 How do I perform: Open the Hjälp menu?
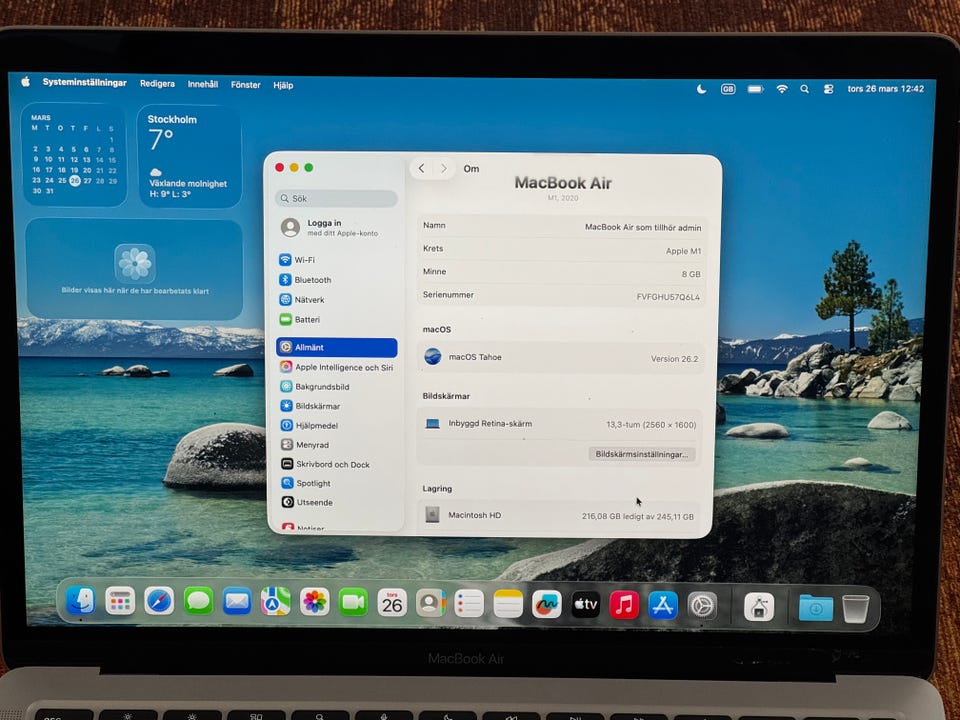click(x=283, y=85)
